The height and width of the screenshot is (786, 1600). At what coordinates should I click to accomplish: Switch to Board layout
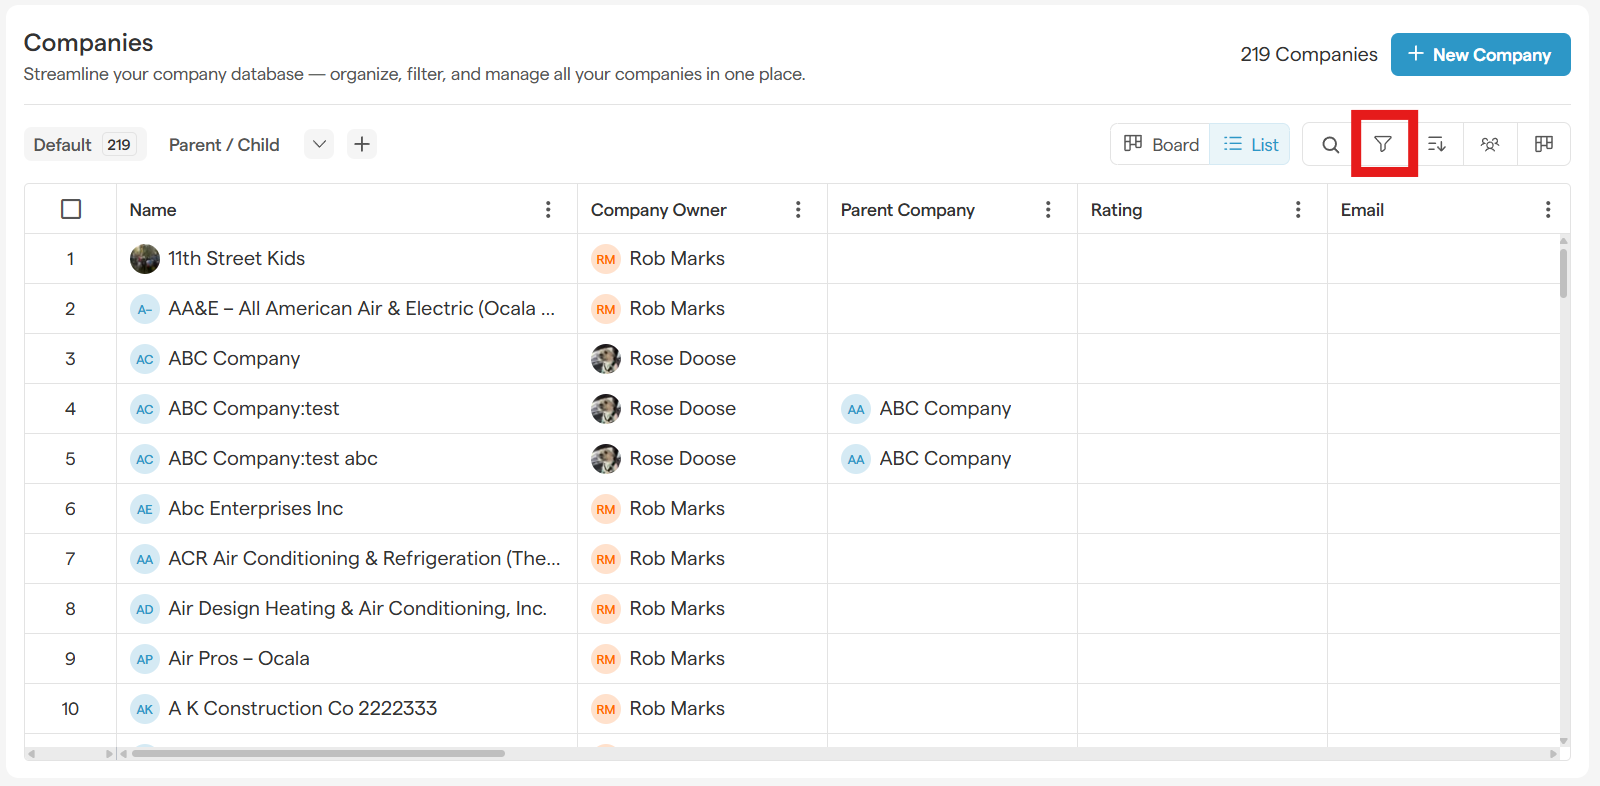(x=1161, y=145)
